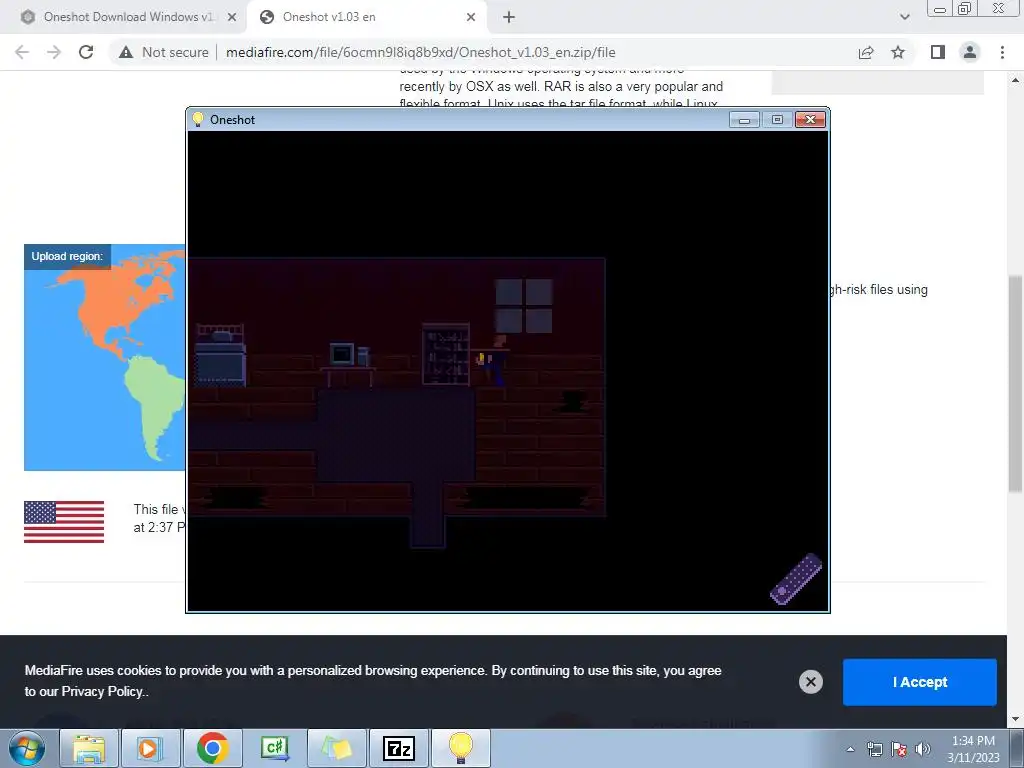Bookmark this page with the star icon
This screenshot has height=768, width=1024.
pos(898,52)
